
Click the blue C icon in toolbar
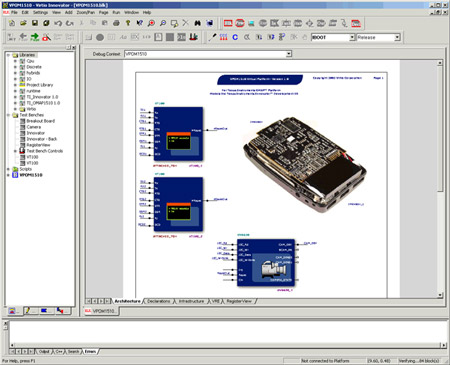[x=235, y=37]
